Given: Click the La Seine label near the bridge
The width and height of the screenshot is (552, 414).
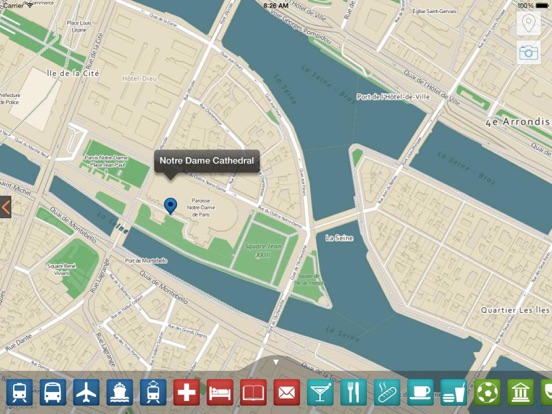Looking at the screenshot, I should [x=339, y=238].
